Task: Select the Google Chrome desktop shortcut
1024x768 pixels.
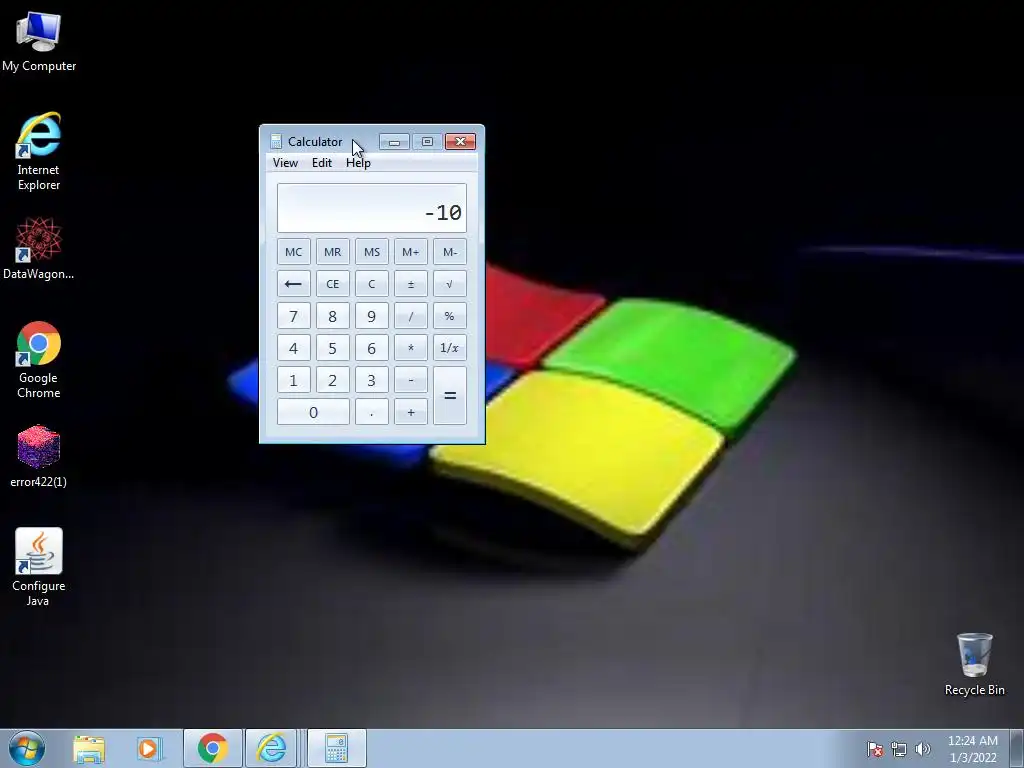Action: coord(39,359)
